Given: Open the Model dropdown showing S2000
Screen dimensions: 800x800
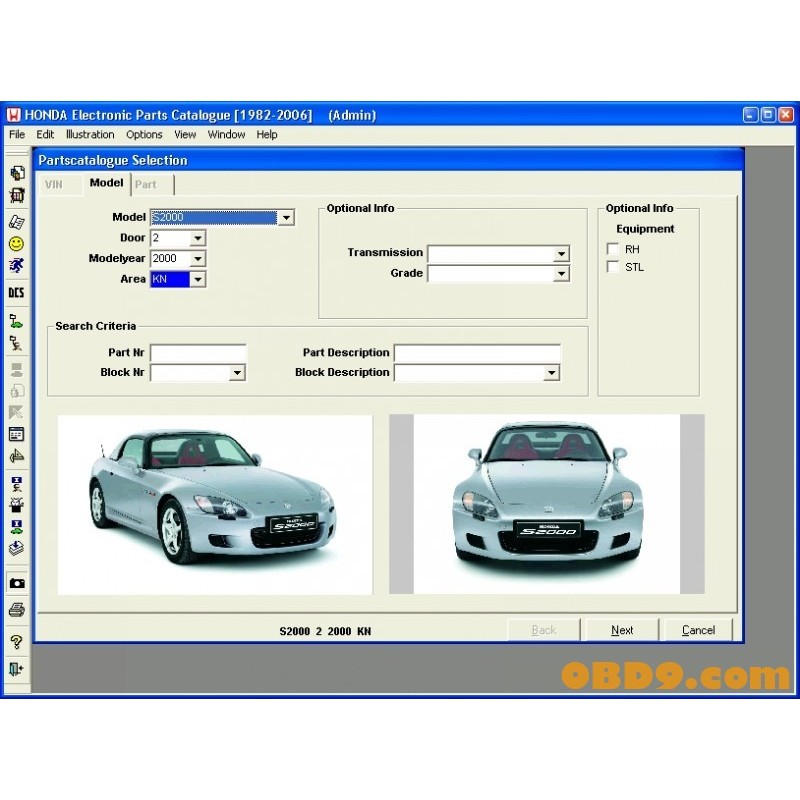Looking at the screenshot, I should 287,218.
